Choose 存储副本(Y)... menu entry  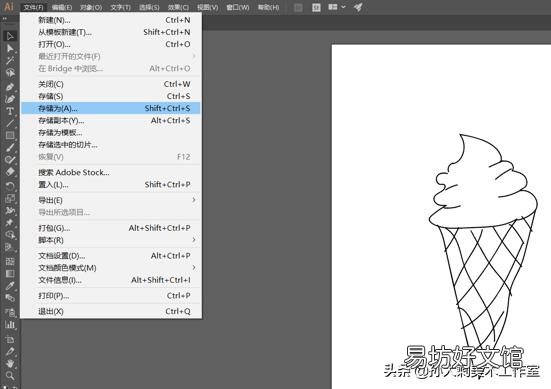coord(111,121)
